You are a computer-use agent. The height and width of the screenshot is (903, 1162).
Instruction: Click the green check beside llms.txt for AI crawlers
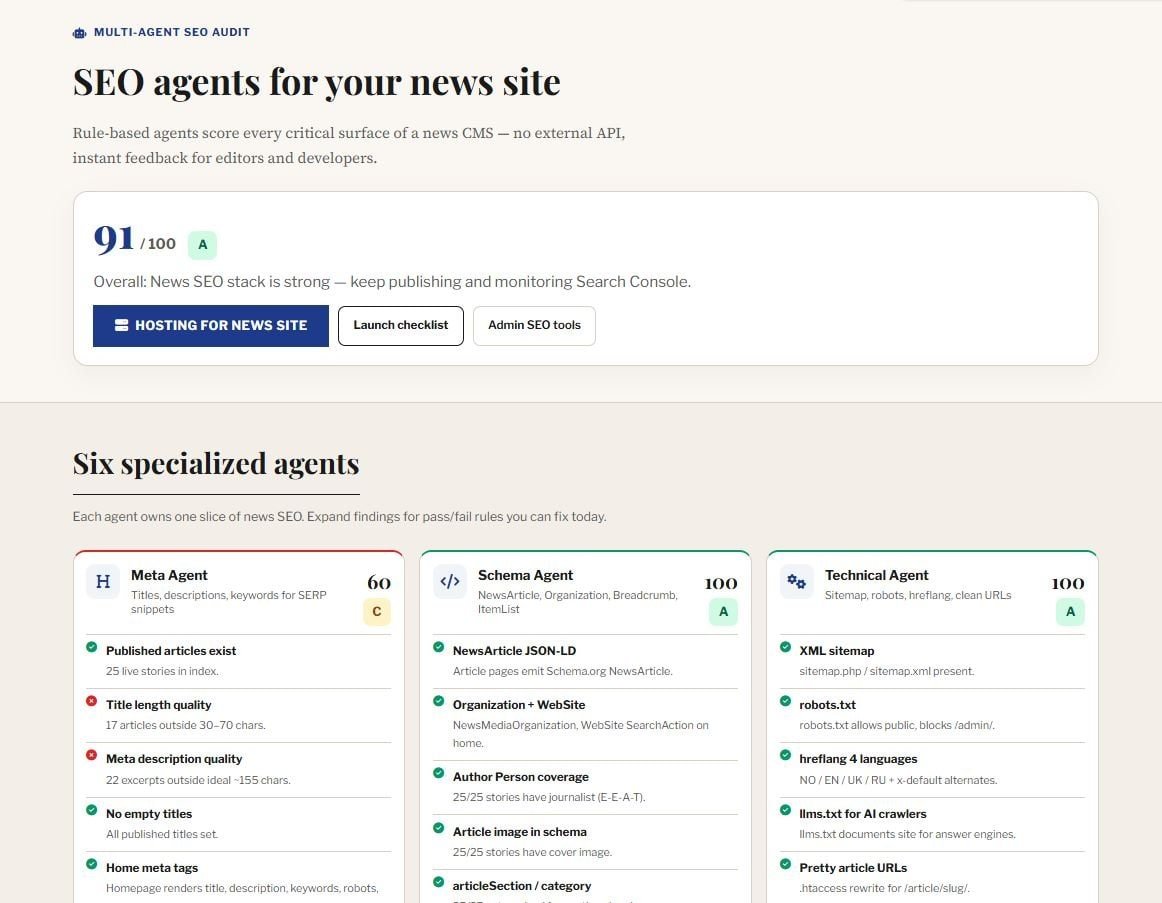point(785,810)
